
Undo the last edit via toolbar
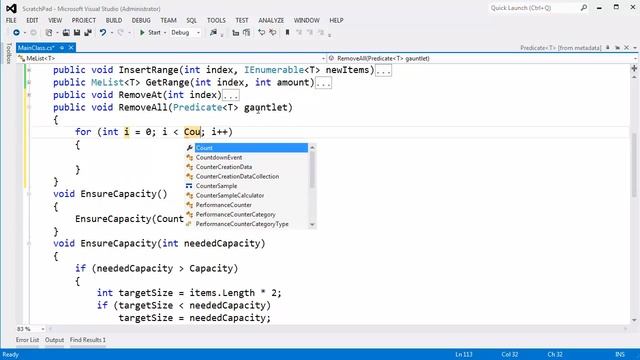[x=103, y=33]
